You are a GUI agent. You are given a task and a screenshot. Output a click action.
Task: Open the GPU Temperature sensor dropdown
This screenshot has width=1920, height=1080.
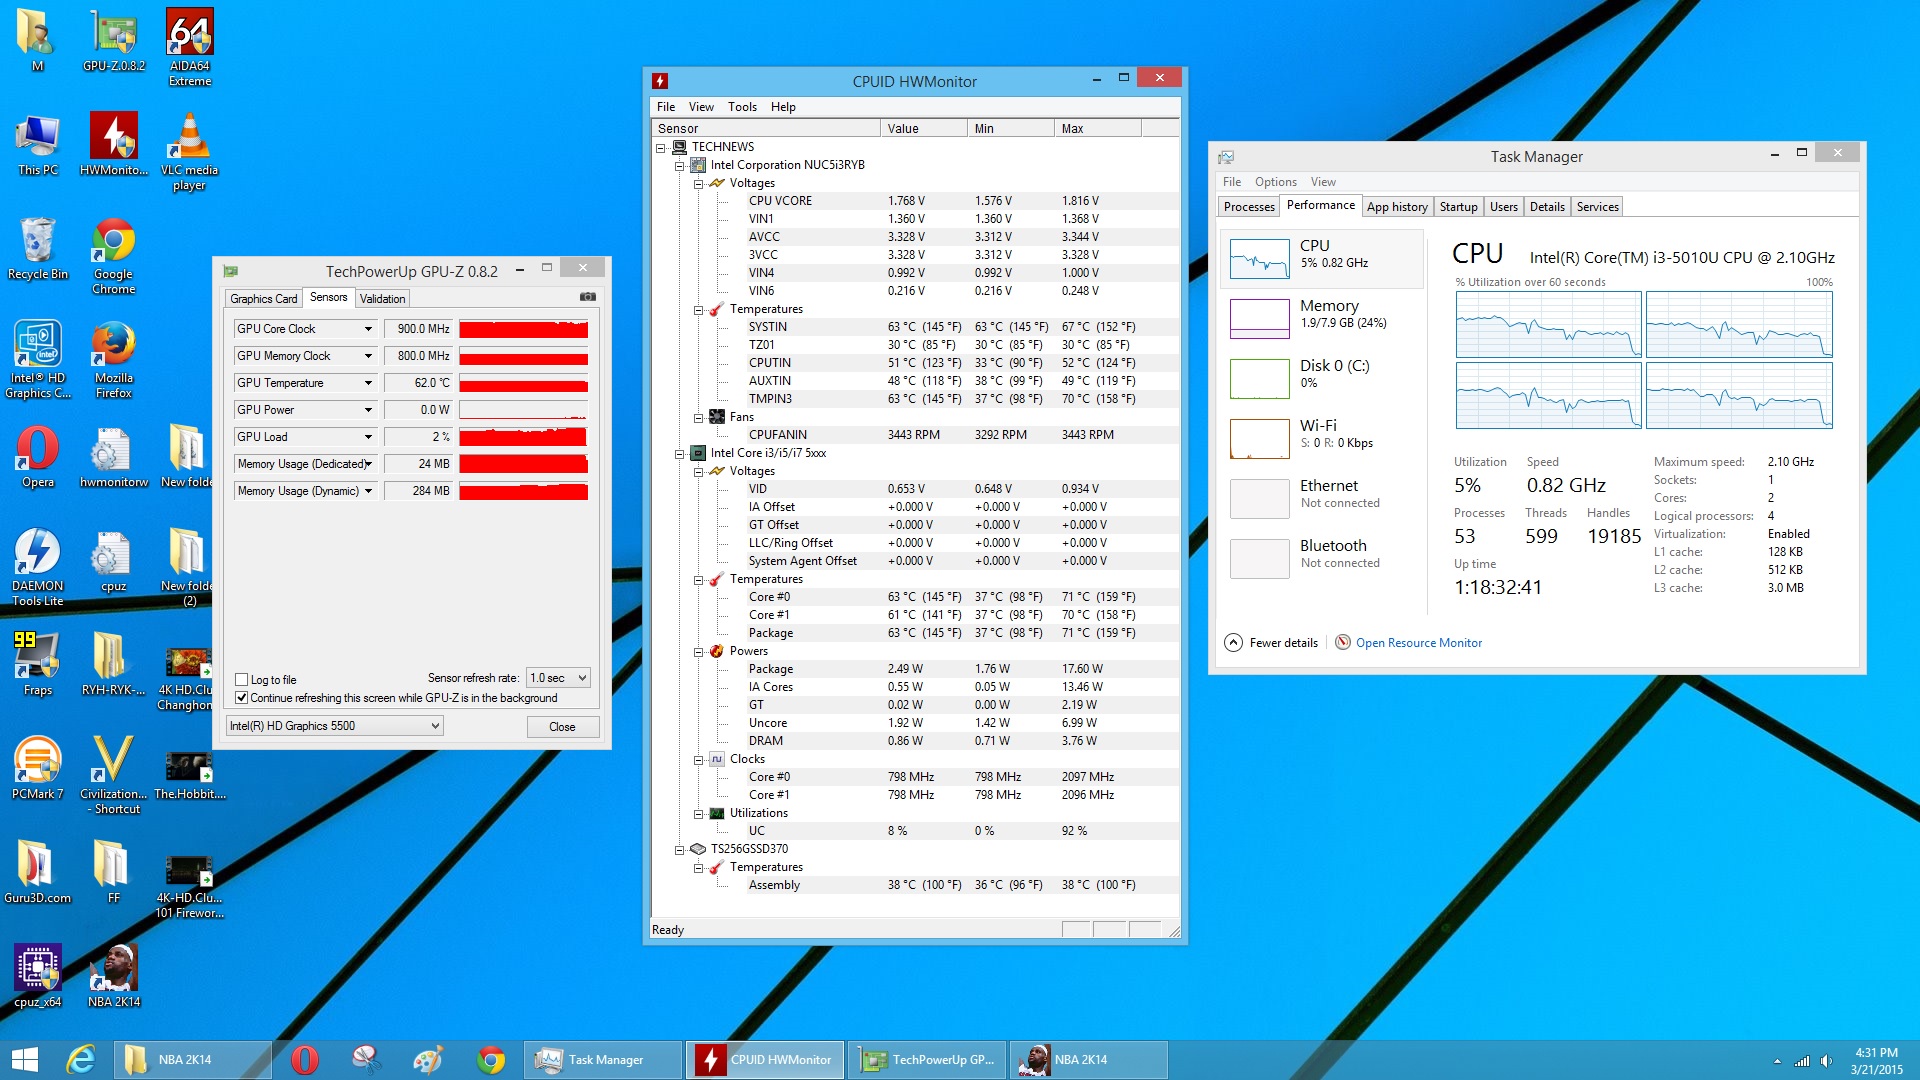tap(368, 383)
